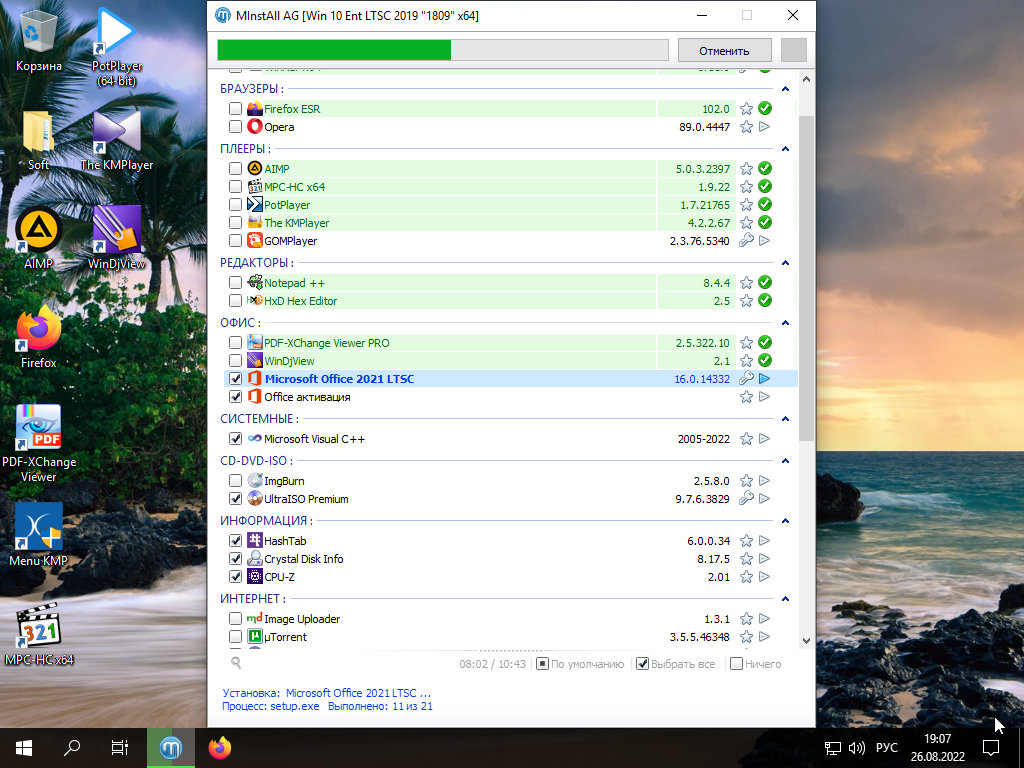
Task: Open taskbar search magnifier
Action: pos(72,748)
